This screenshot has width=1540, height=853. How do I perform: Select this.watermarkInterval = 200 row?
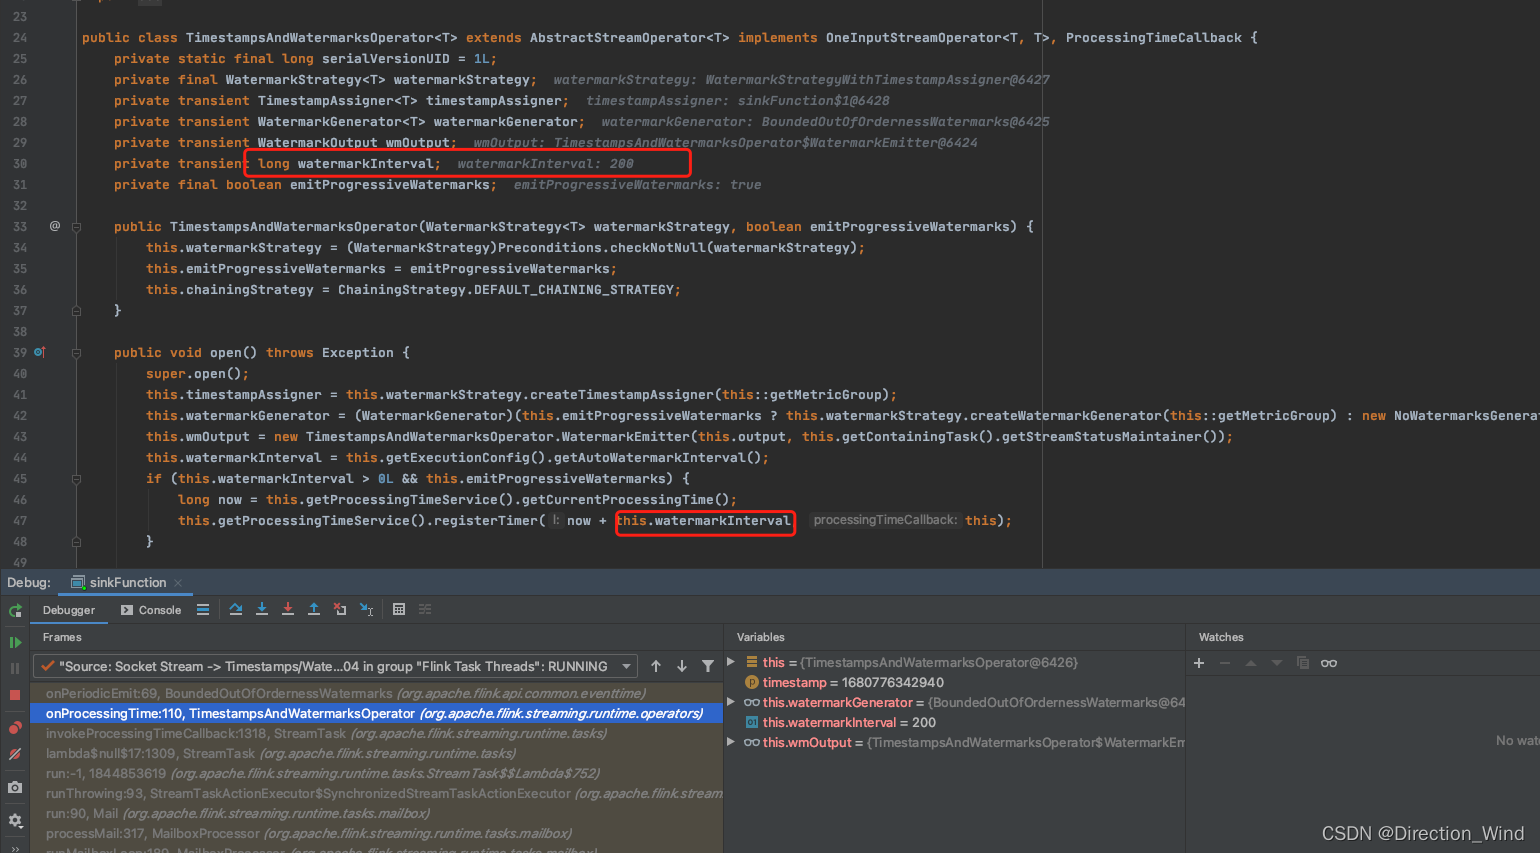(x=955, y=722)
